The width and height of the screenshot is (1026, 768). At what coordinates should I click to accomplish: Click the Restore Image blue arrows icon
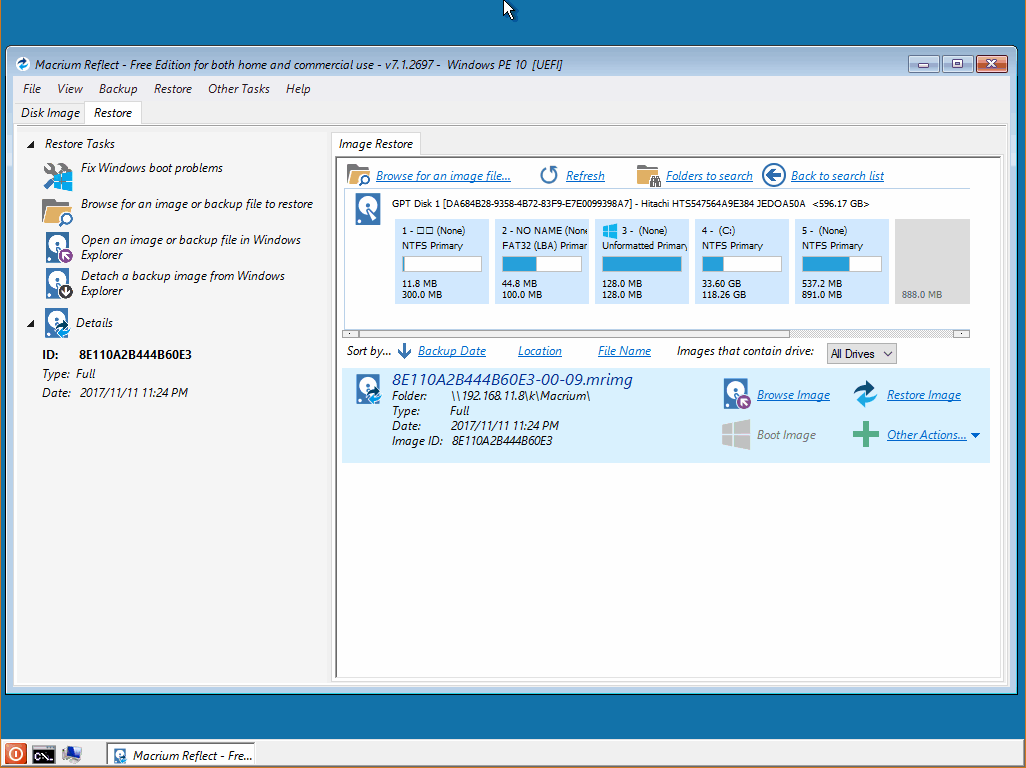[866, 394]
